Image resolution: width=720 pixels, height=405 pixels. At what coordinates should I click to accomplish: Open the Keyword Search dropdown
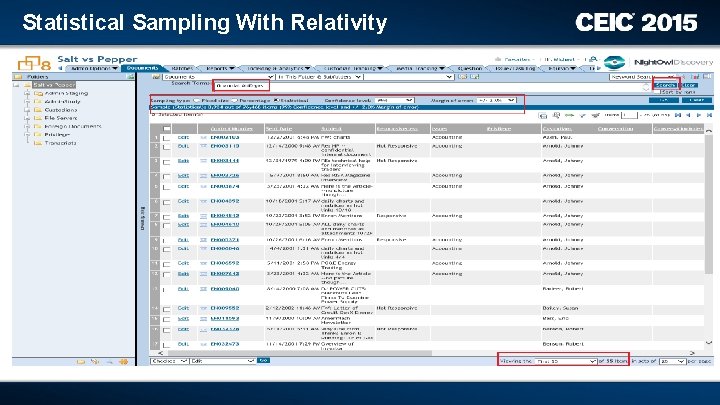coord(643,77)
